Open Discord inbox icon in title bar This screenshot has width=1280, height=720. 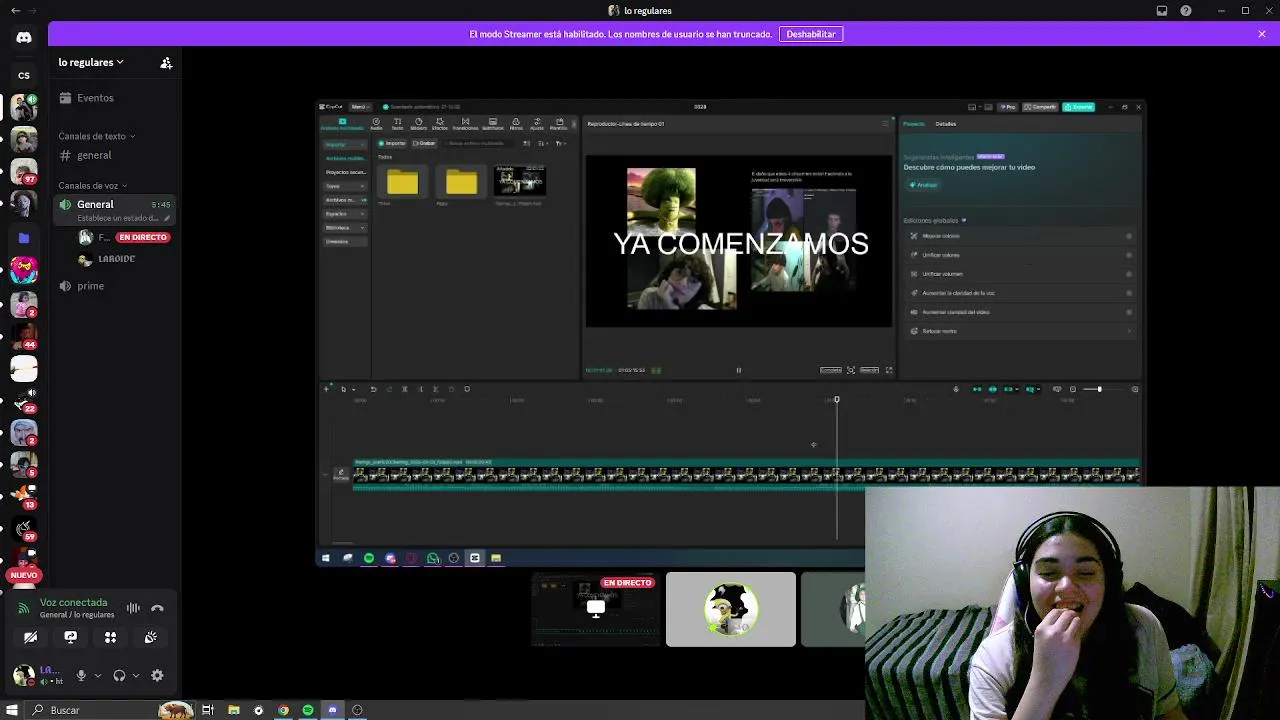click(x=1162, y=11)
